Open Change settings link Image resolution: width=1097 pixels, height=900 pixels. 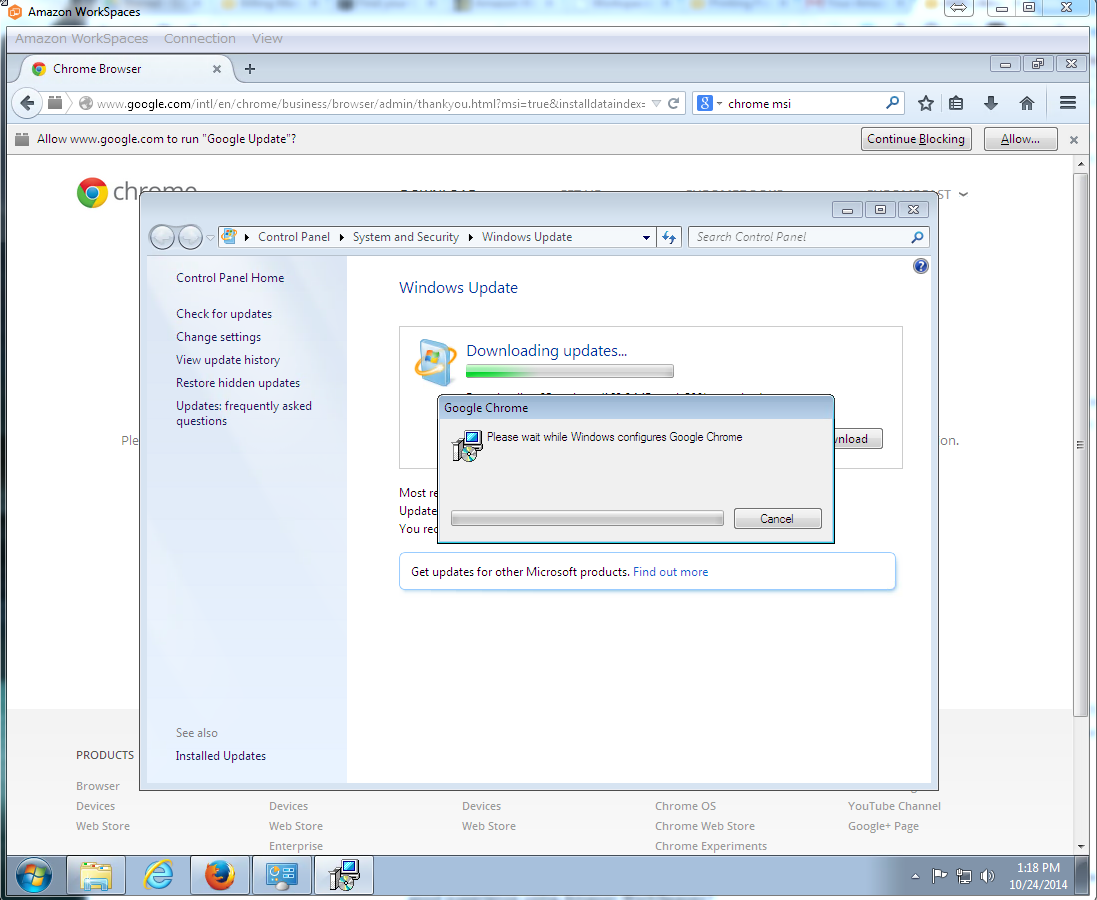coord(218,337)
